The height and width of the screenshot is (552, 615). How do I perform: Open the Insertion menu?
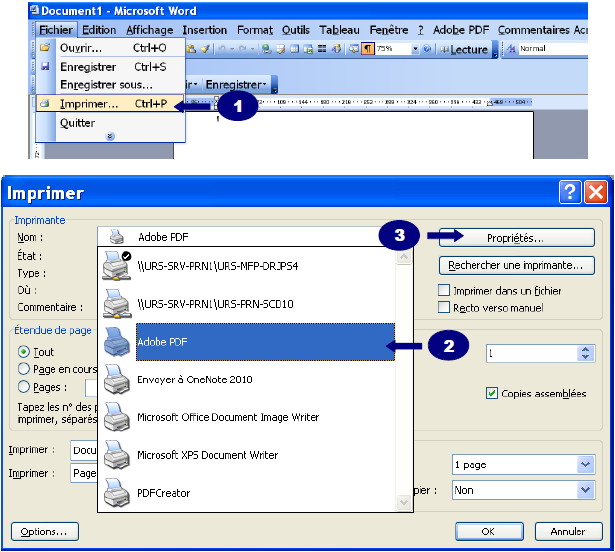click(x=204, y=30)
